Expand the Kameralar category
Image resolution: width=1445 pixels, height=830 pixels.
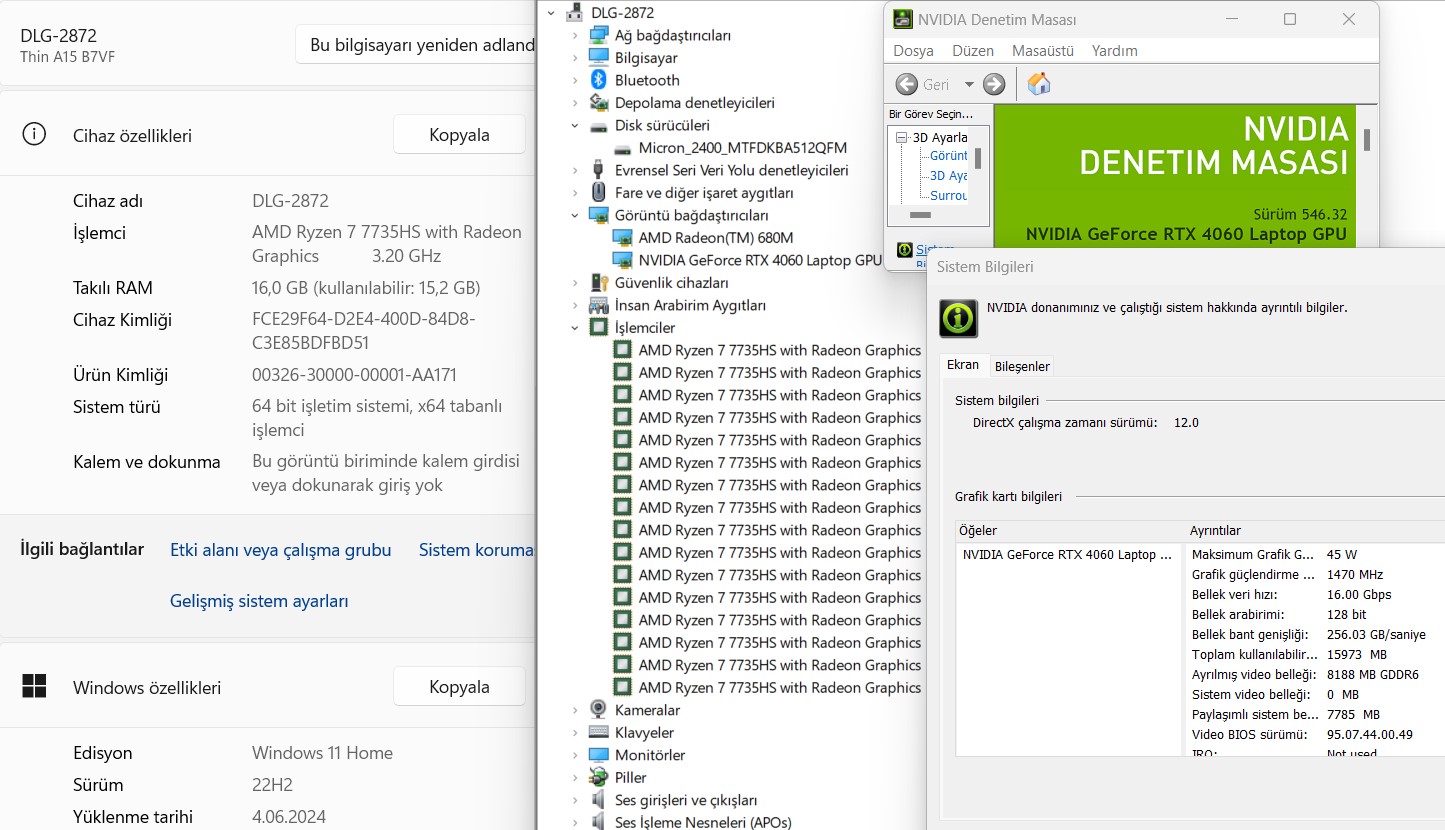point(575,710)
